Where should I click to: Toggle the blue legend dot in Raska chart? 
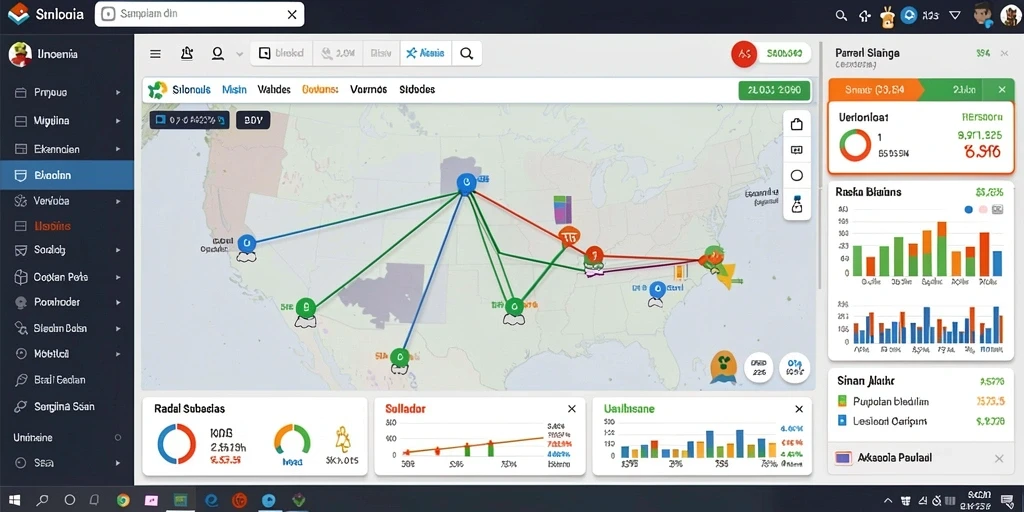click(x=968, y=210)
